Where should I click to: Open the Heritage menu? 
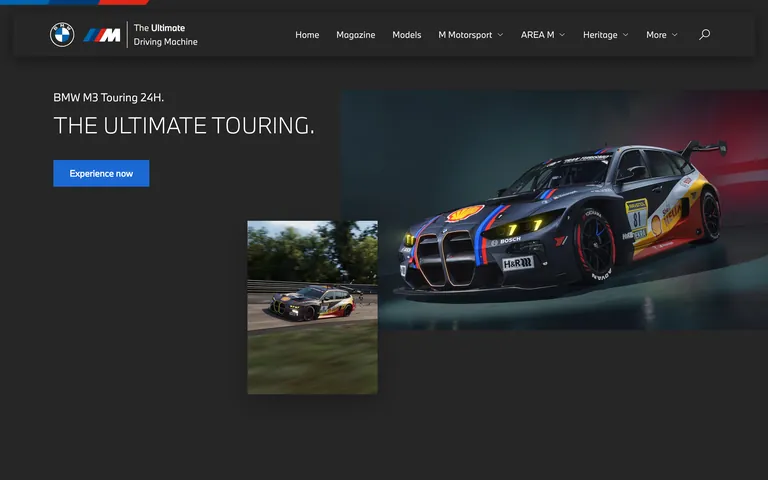(600, 35)
